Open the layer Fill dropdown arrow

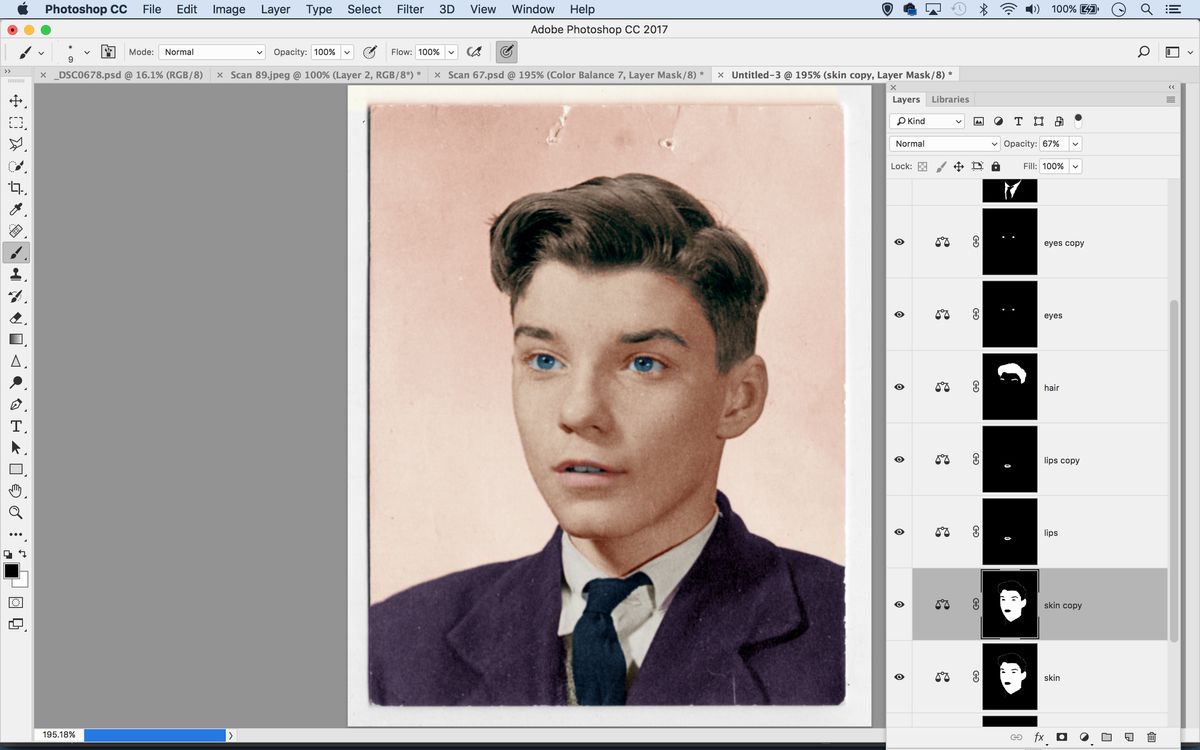(x=1075, y=167)
